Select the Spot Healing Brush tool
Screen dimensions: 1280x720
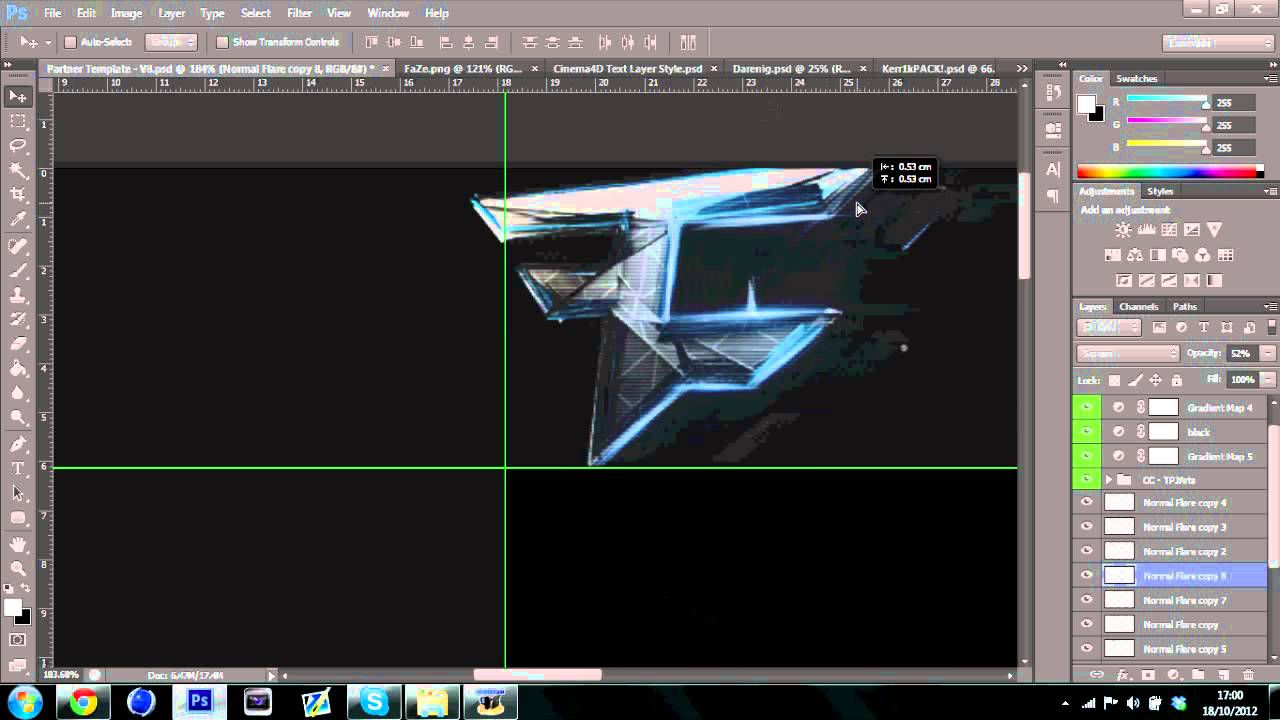[x=18, y=246]
